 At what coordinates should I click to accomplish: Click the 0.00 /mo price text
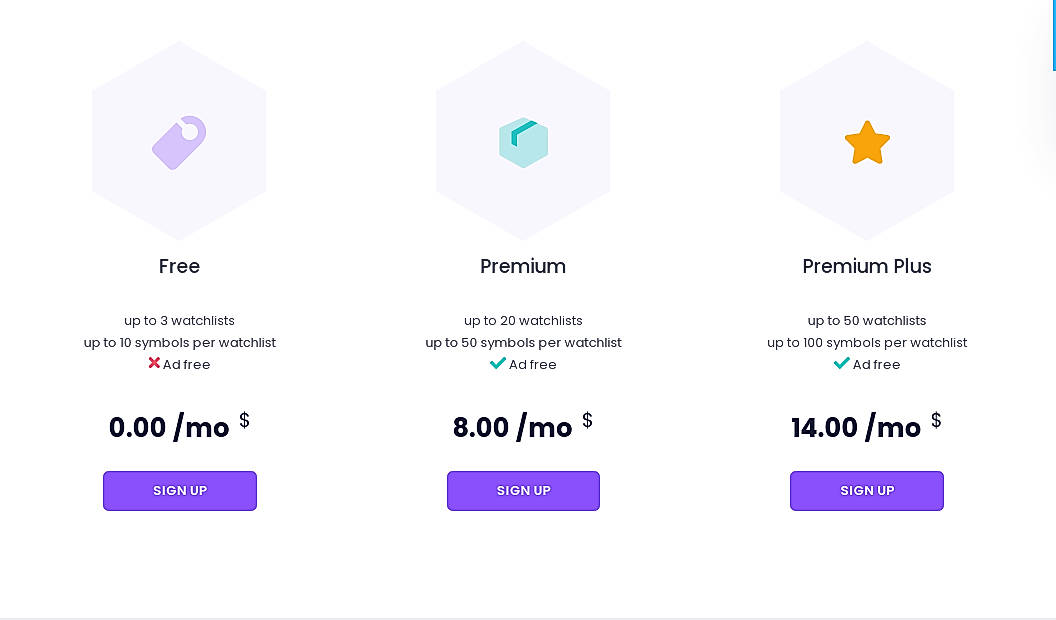click(x=169, y=428)
